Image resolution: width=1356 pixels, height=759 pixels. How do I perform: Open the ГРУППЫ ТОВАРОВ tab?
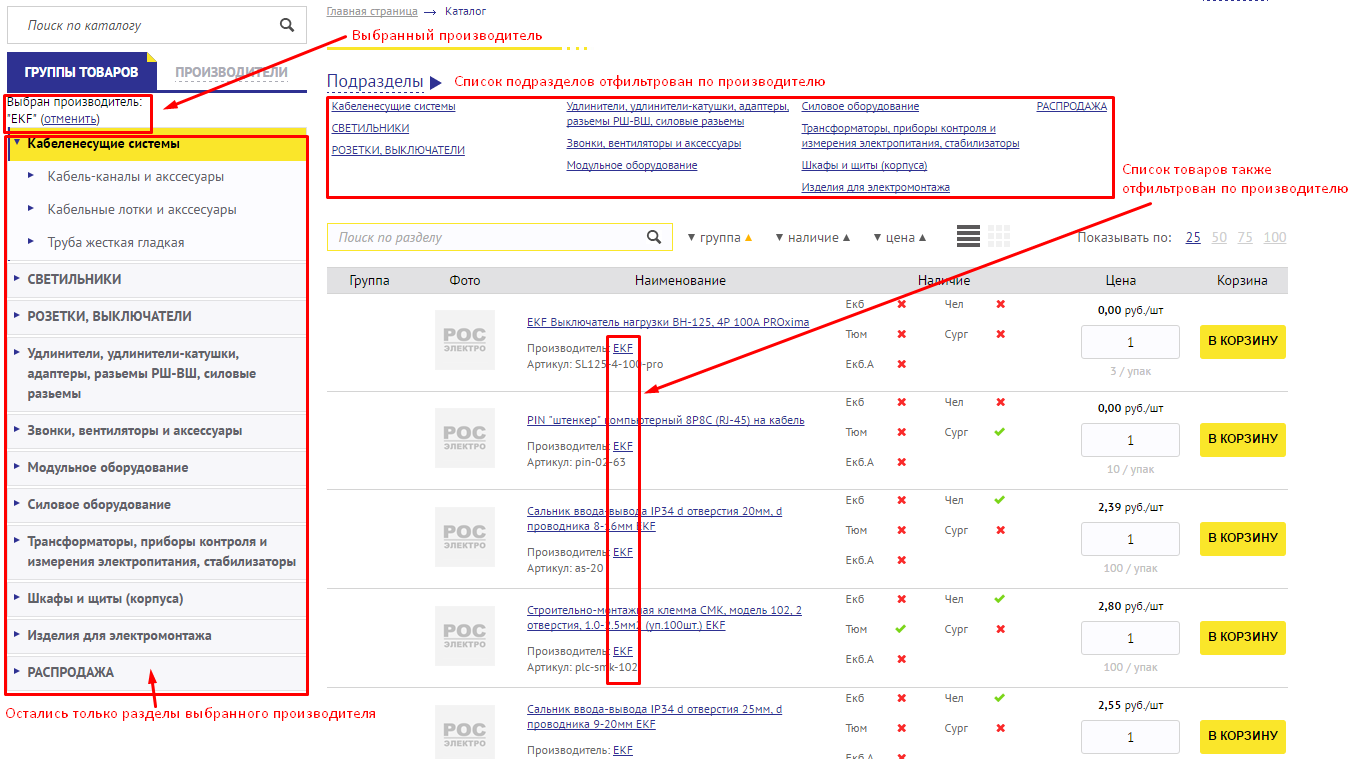click(81, 72)
